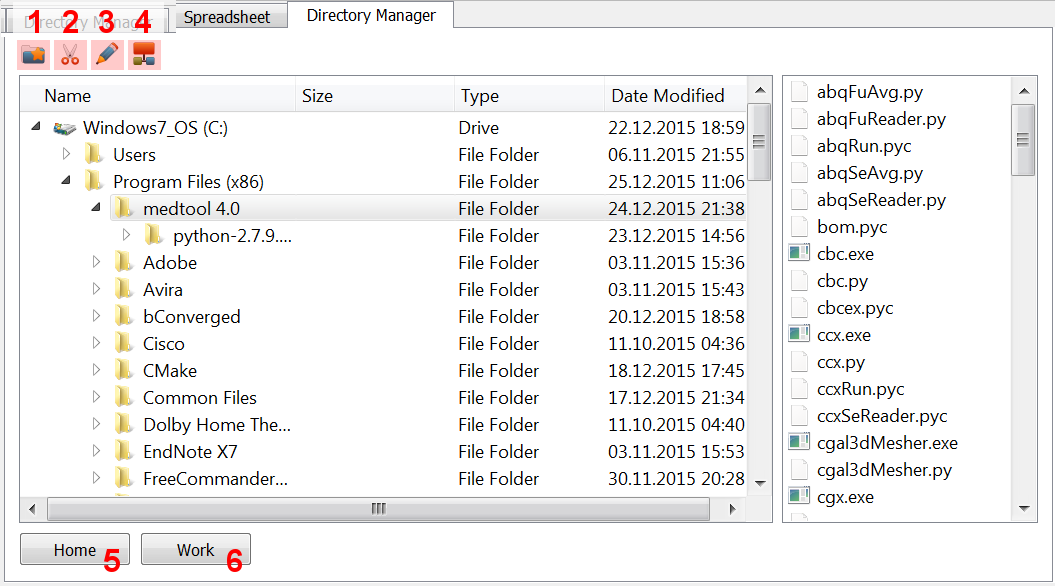The image size is (1055, 586).
Task: Click the Drive type cell
Action: click(478, 128)
